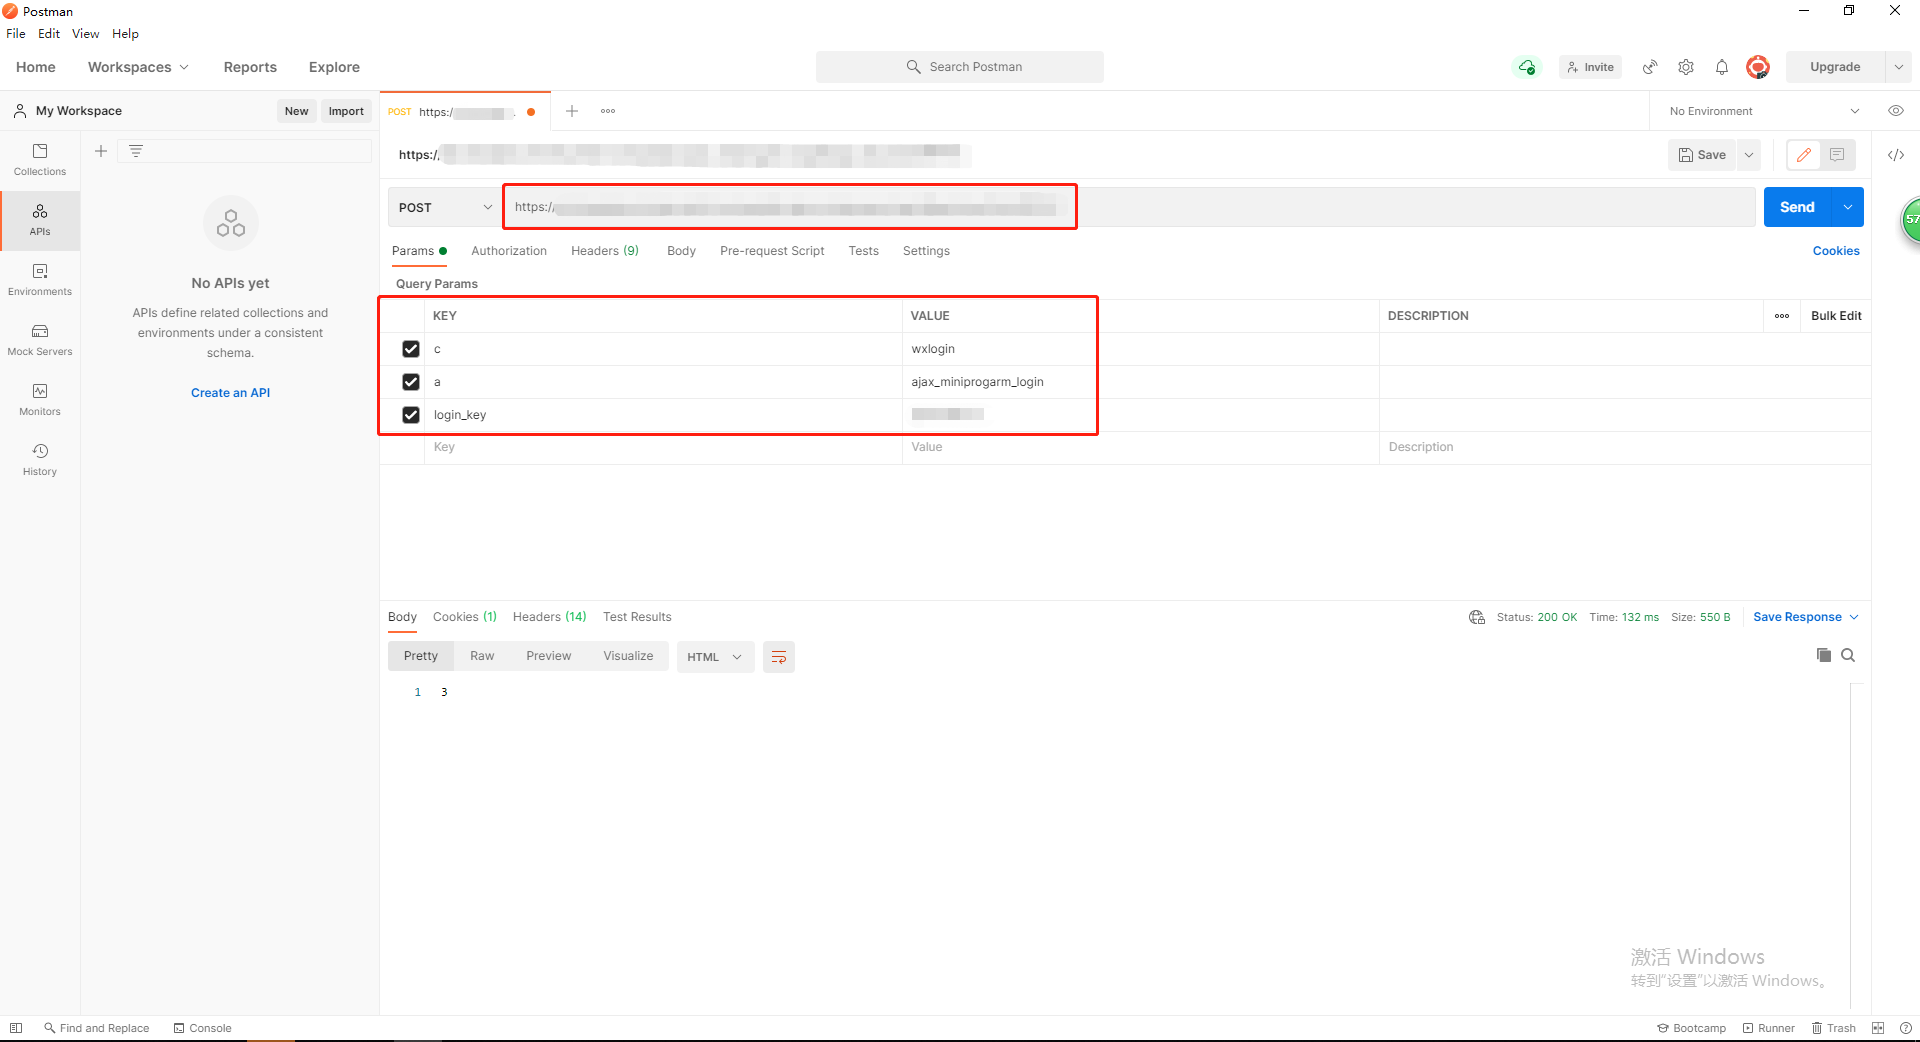Click the empty Key field in params

pyautogui.click(x=664, y=447)
